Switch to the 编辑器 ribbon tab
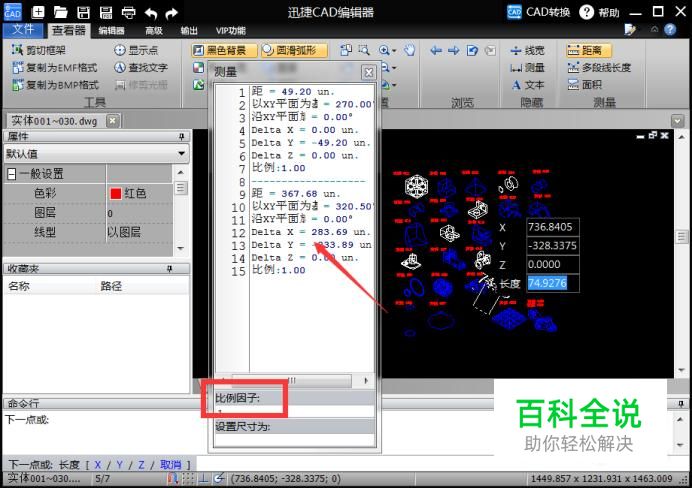Viewport: 692px width, 488px height. (111, 30)
